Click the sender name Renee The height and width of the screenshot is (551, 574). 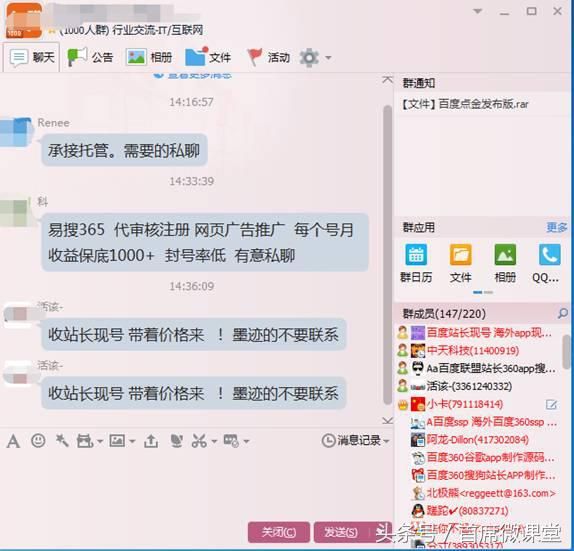(53, 123)
